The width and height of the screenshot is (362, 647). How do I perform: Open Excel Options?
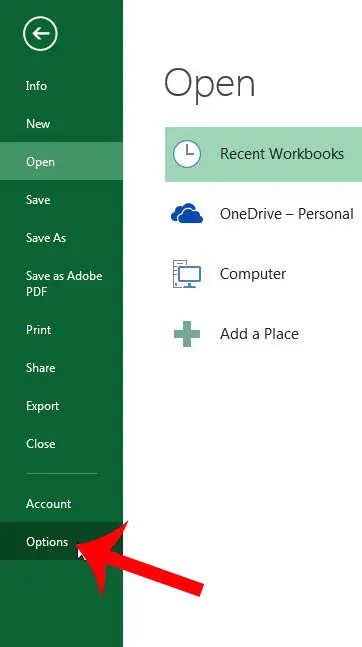(61, 541)
